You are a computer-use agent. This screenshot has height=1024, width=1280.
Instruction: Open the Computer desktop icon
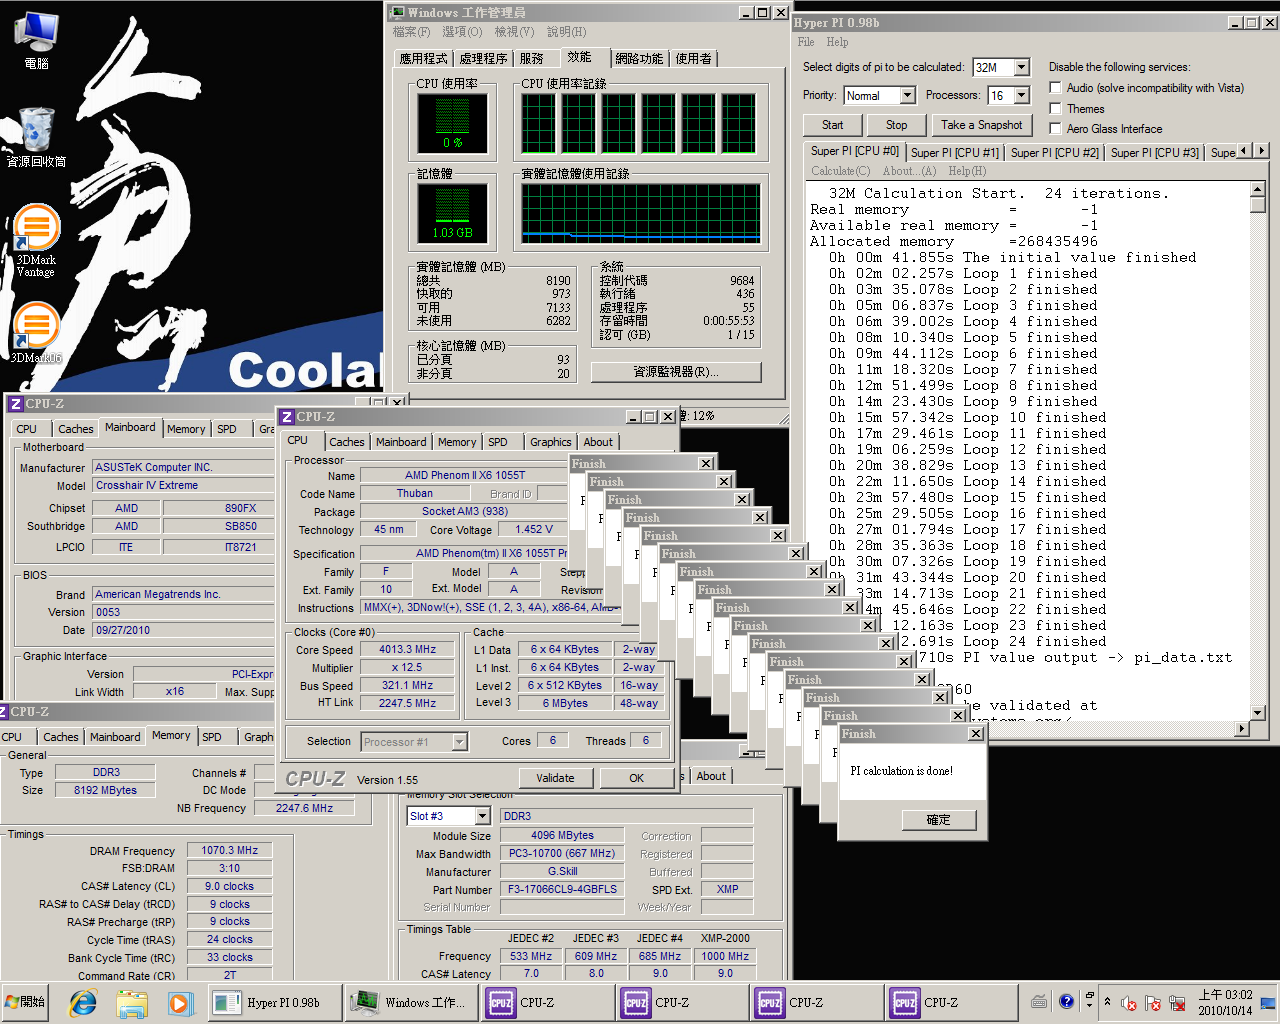[36, 40]
